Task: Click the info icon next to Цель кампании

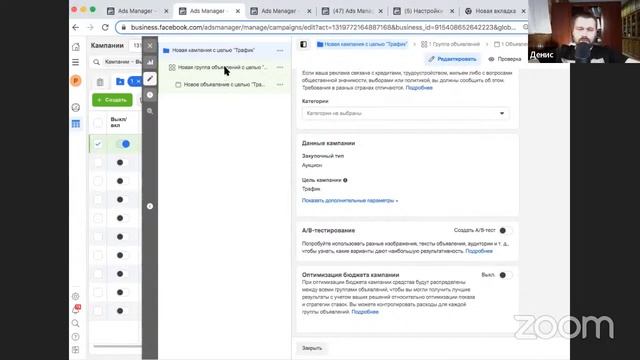Action: [x=345, y=180]
